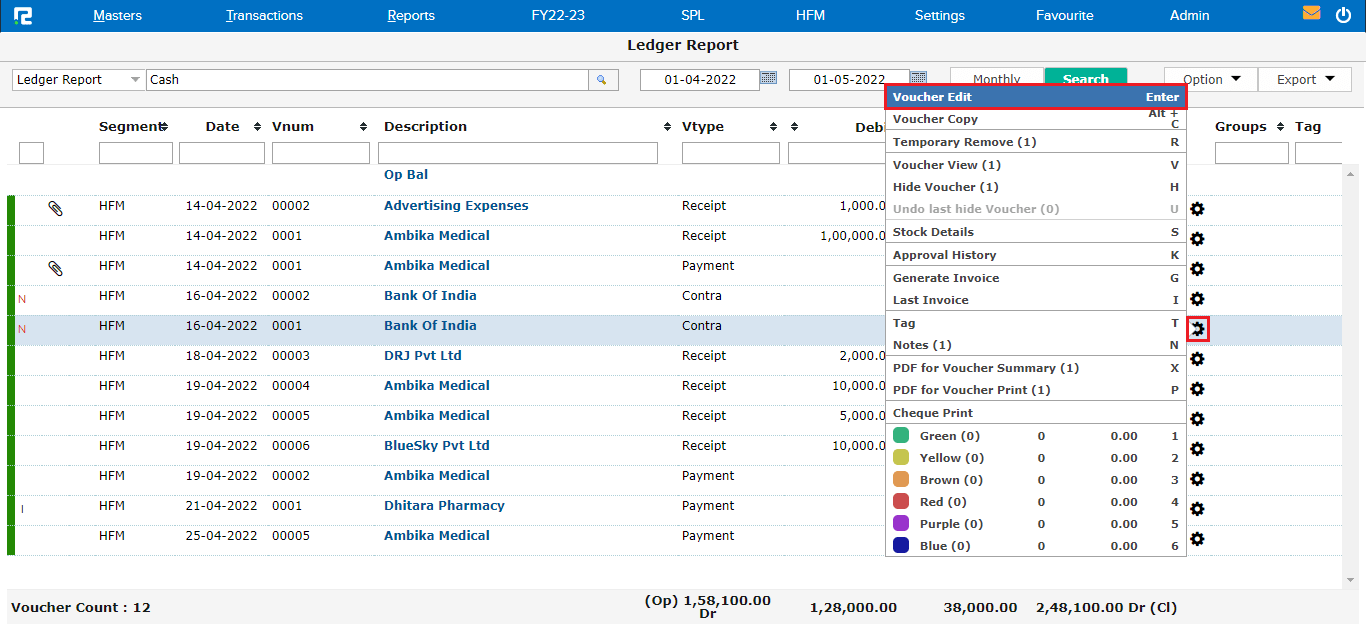
Task: Open the BlueSky Pvt Ltd ledger link
Action: tap(437, 446)
